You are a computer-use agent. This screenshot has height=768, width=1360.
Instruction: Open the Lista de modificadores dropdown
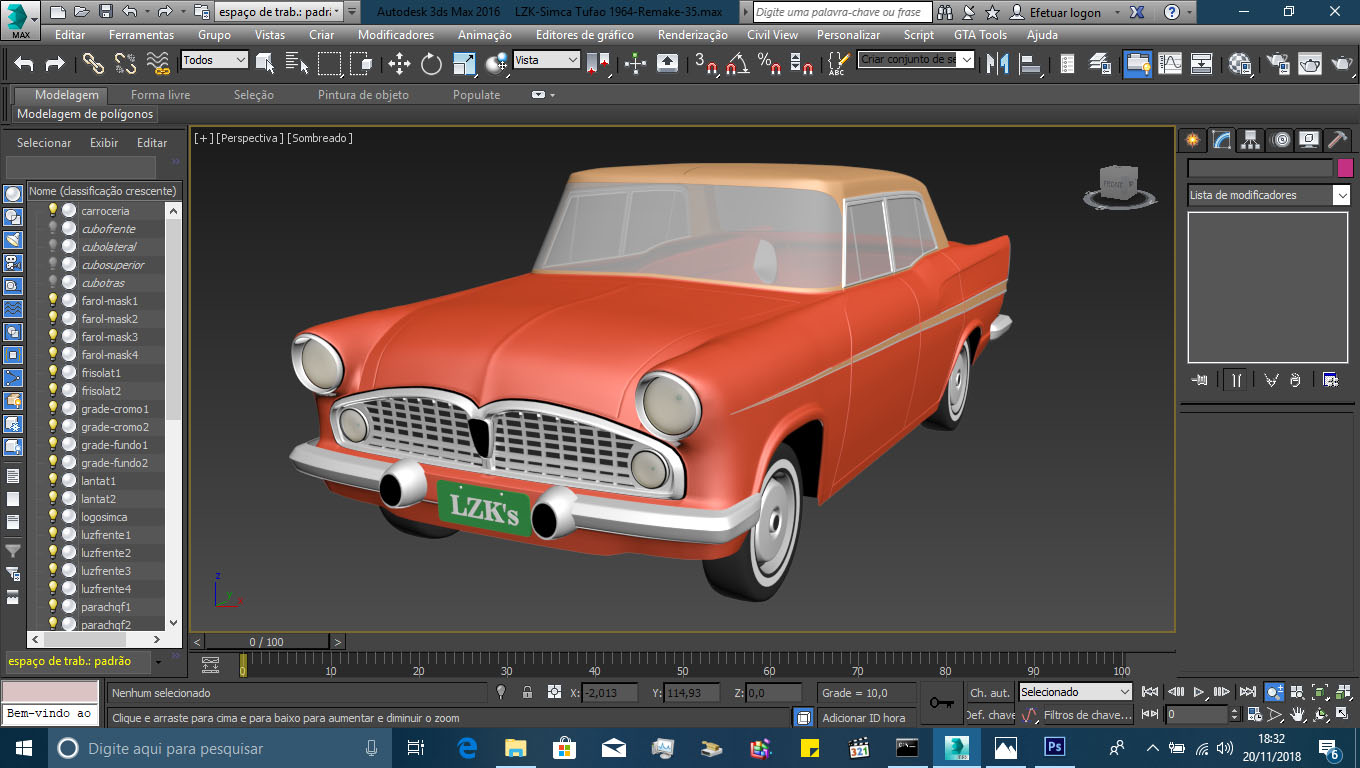(x=1341, y=195)
